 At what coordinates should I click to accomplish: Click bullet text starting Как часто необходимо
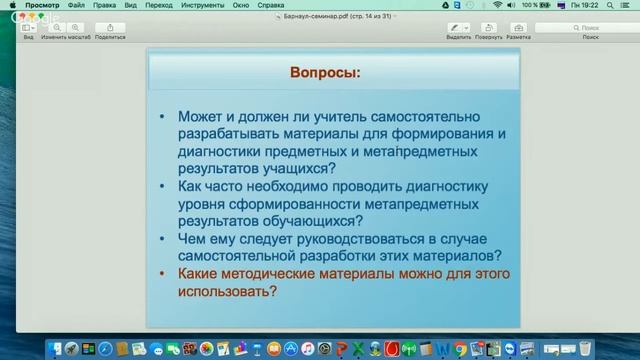333,204
